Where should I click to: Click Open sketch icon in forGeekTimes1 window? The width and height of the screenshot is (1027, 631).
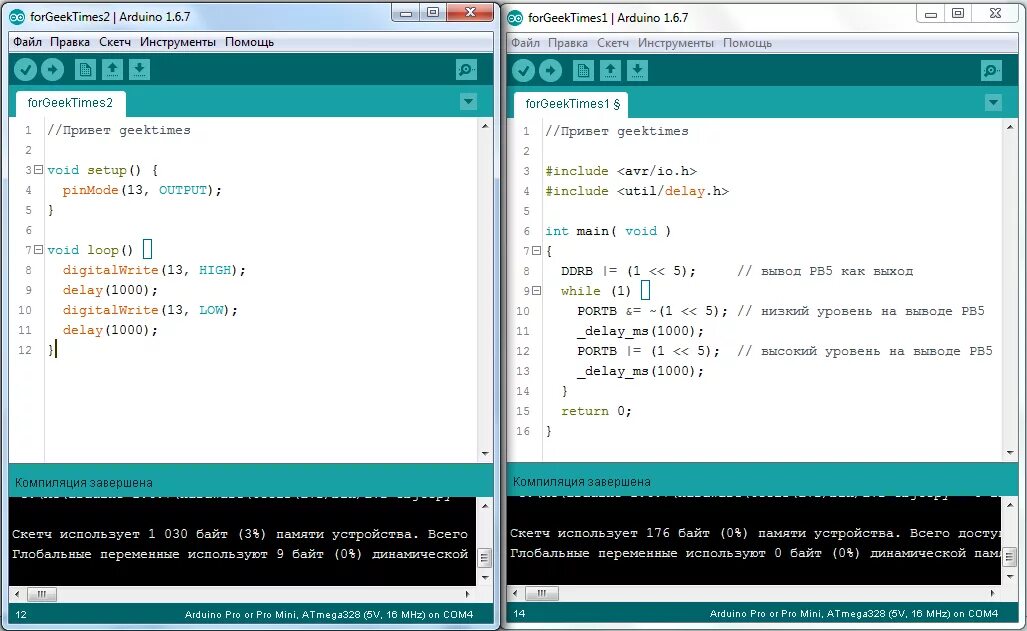(610, 70)
